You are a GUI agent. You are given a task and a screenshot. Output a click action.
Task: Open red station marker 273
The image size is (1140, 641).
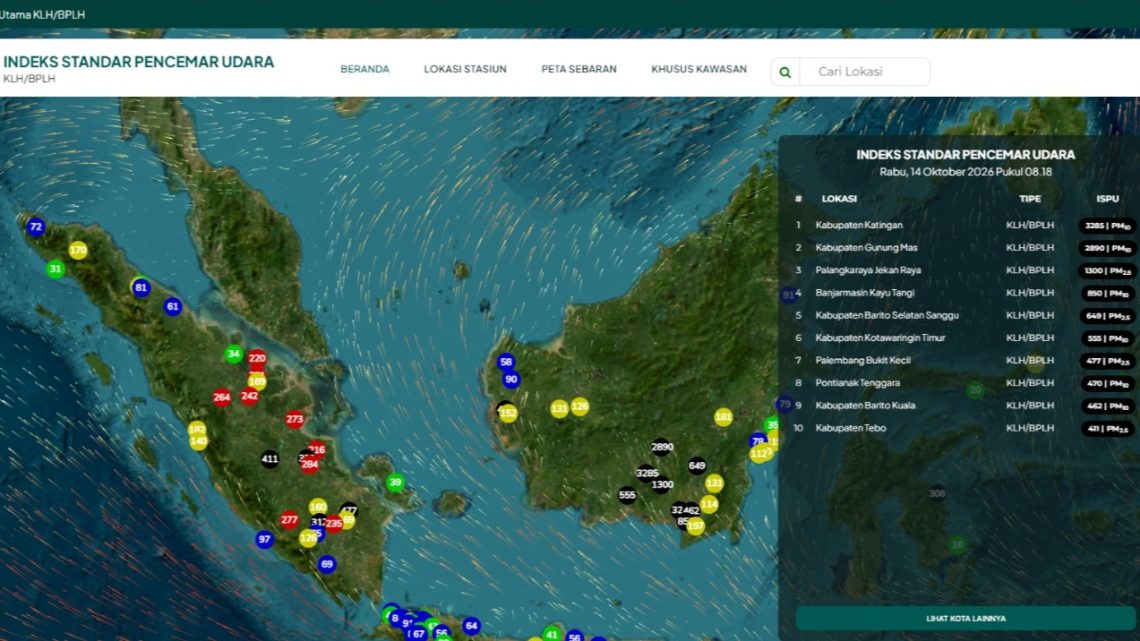coord(294,419)
